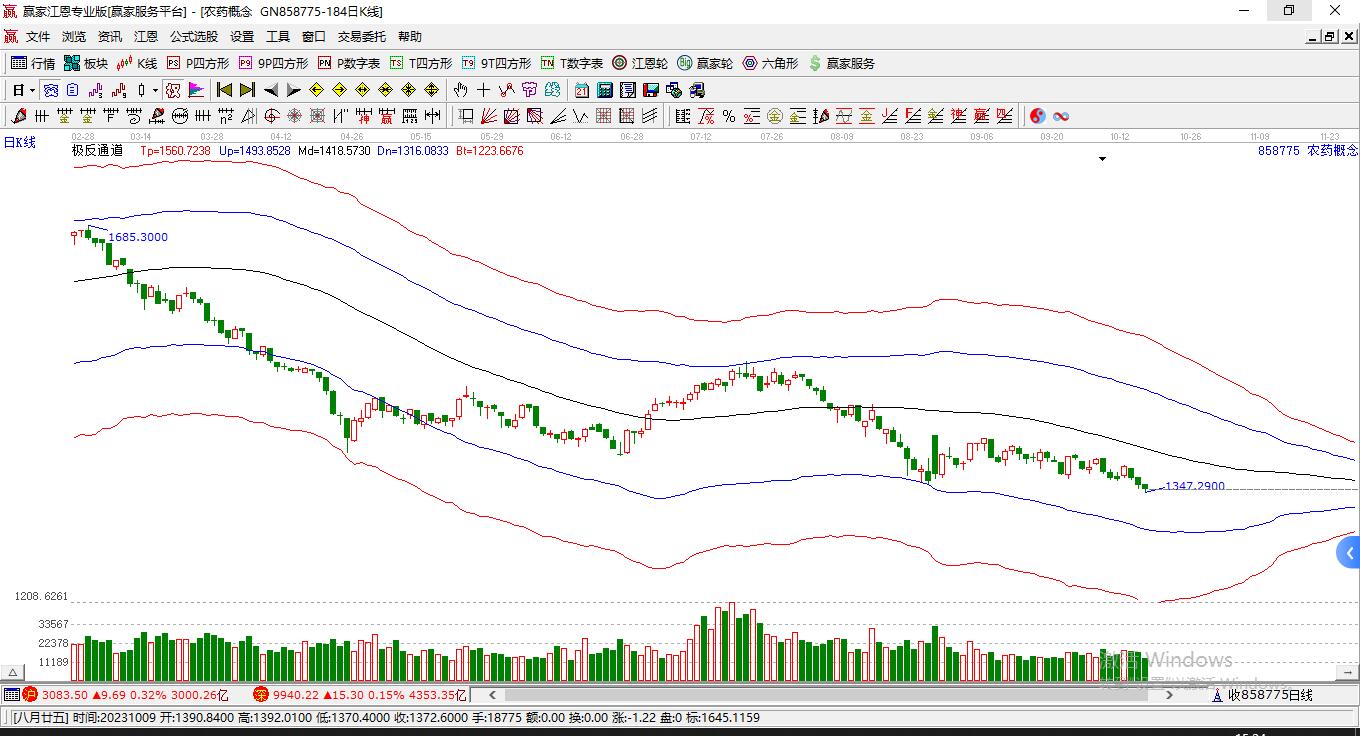Screen dimensions: 1360x736
Task: Click the red-blue yin-yang icon
Action: [x=1037, y=116]
